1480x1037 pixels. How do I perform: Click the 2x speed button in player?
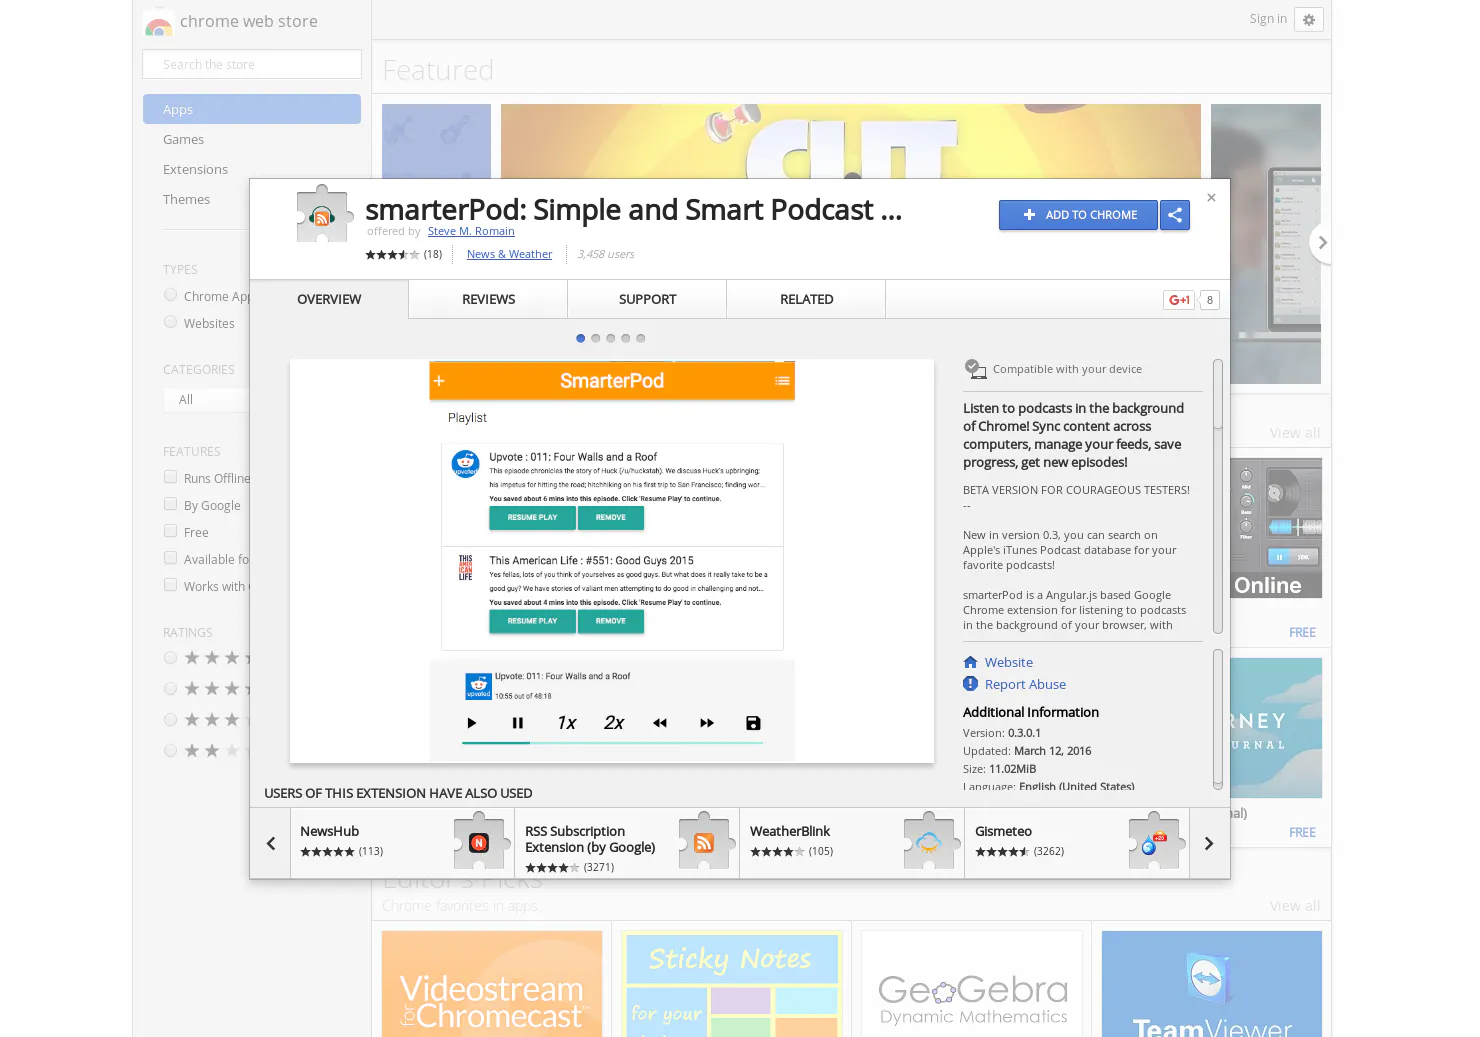[x=614, y=723]
